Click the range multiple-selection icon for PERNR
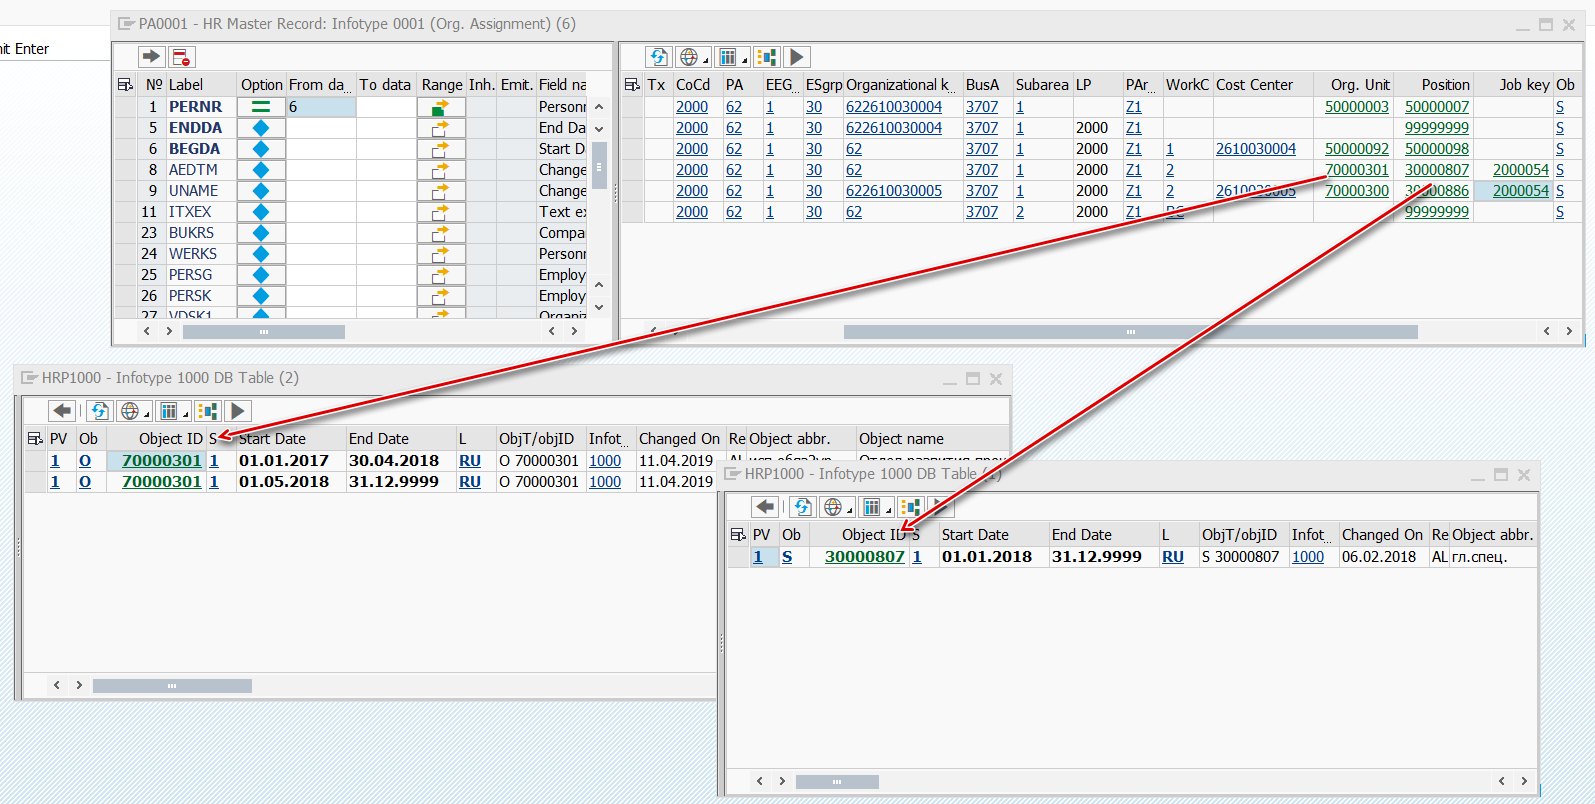 [x=441, y=107]
